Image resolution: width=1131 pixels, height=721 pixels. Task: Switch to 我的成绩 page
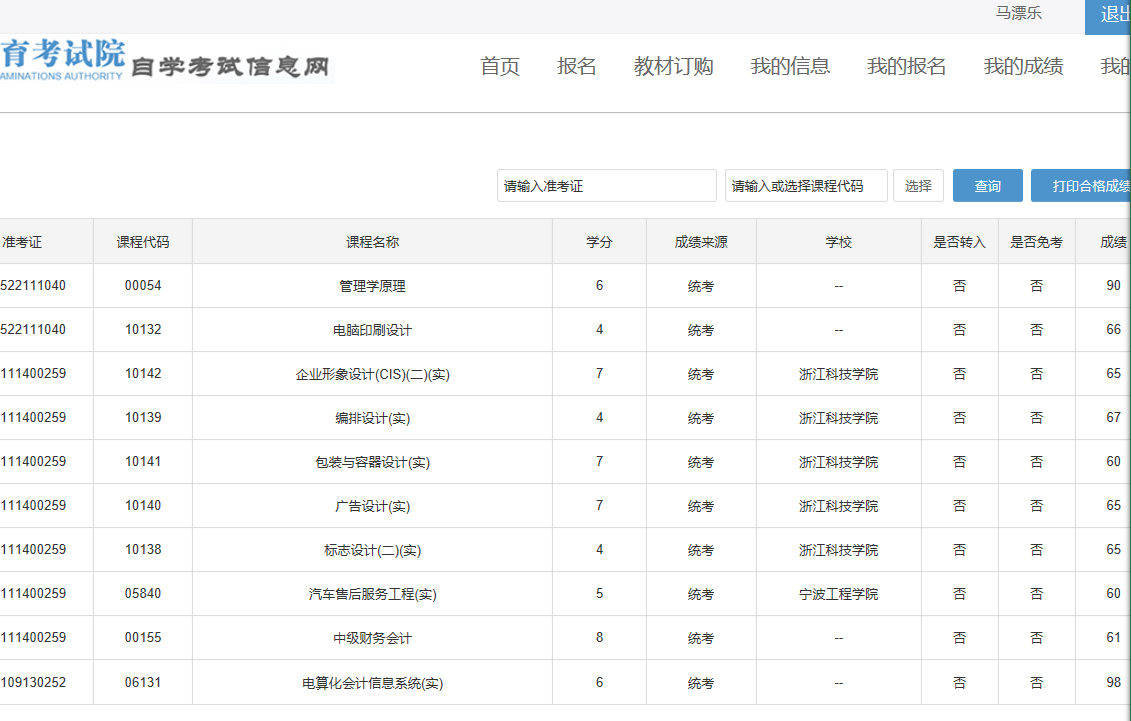pyautogui.click(x=1023, y=66)
